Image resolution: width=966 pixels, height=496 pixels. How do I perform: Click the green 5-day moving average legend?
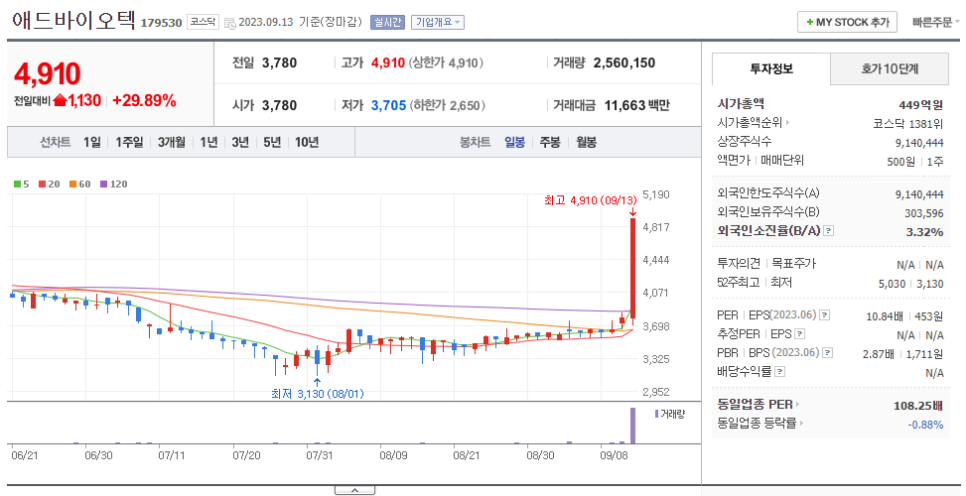(x=22, y=184)
